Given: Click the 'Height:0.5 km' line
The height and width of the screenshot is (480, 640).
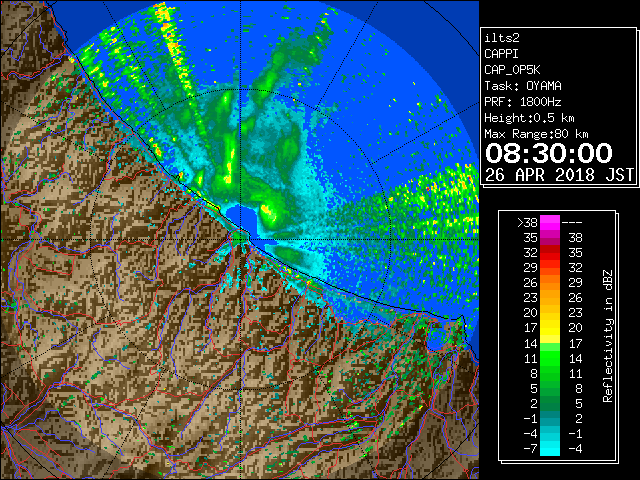Looking at the screenshot, I should coord(529,118).
